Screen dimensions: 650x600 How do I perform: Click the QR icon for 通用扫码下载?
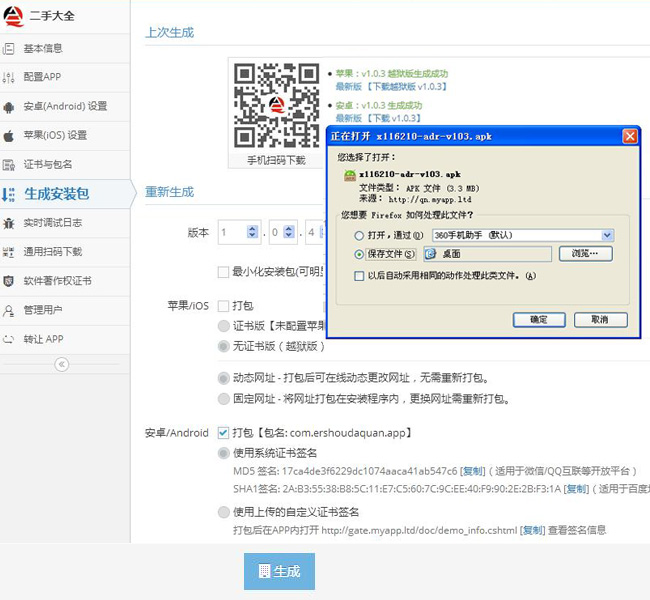[8, 252]
